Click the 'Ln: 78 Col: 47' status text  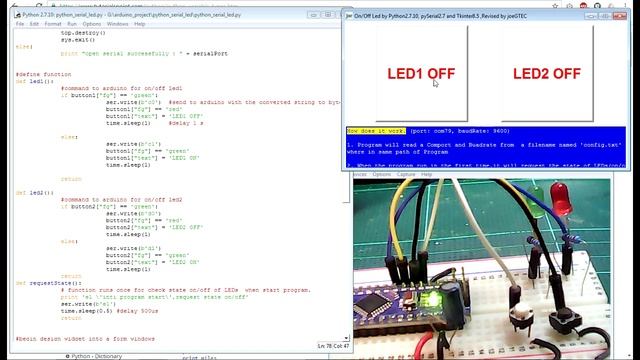333,346
